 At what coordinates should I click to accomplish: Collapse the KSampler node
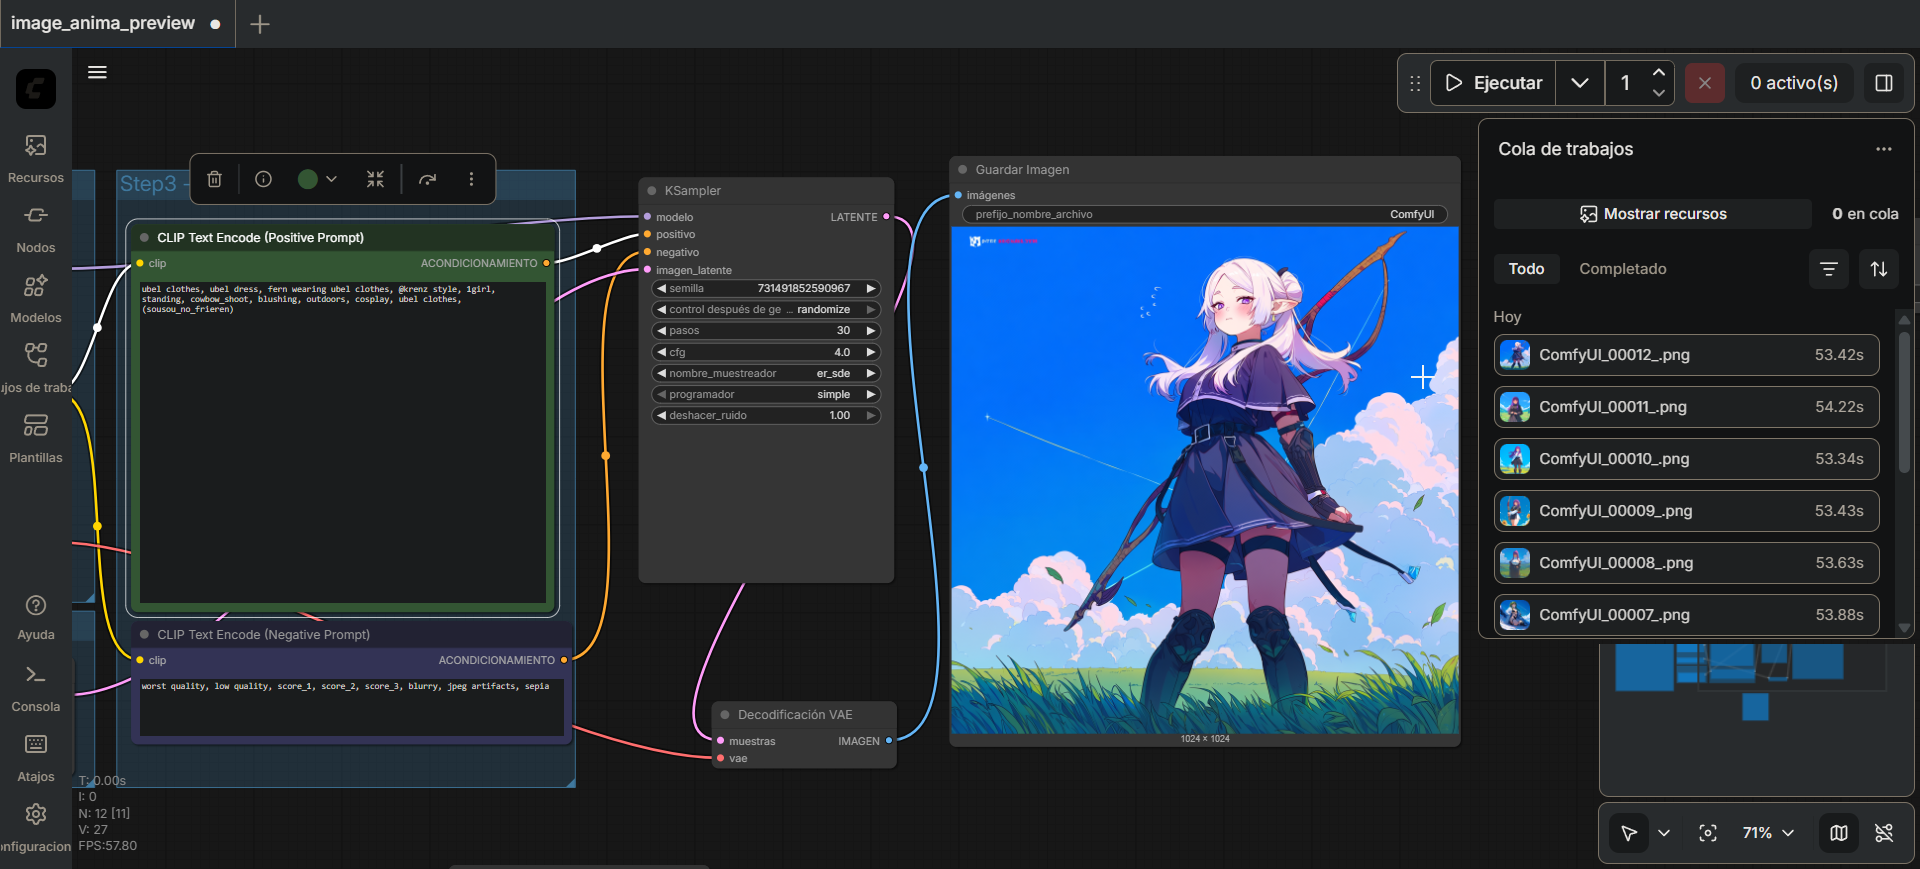click(652, 191)
